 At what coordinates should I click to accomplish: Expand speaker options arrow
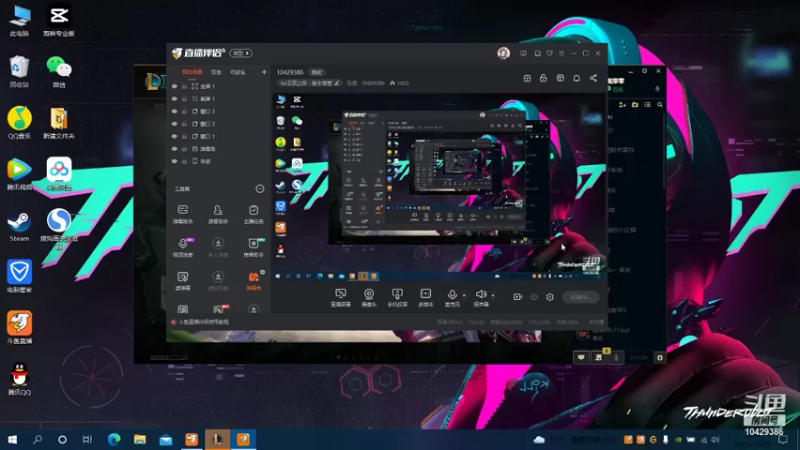point(493,295)
